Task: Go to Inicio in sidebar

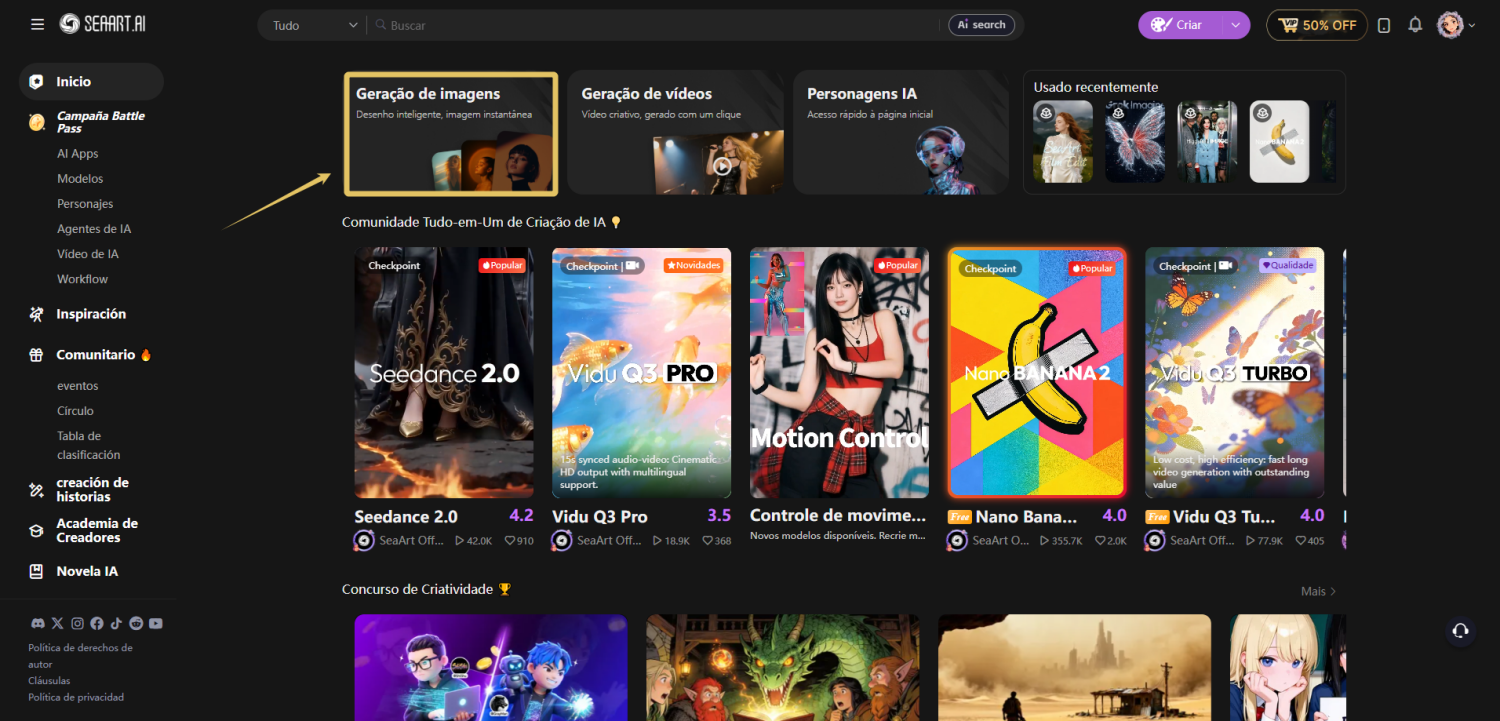Action: click(x=91, y=82)
